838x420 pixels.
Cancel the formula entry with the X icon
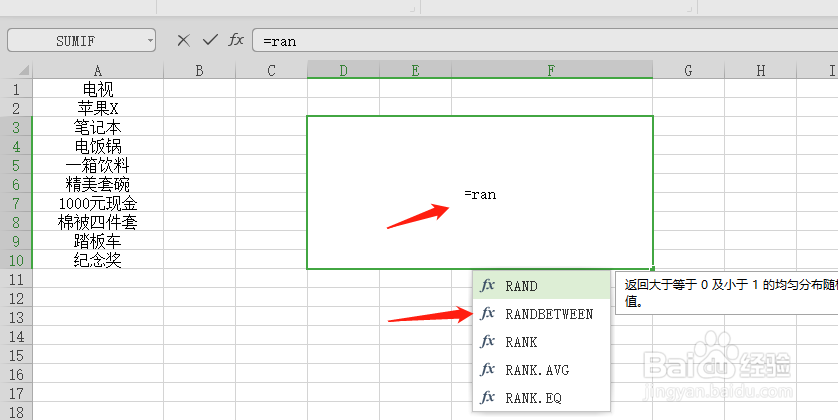183,40
